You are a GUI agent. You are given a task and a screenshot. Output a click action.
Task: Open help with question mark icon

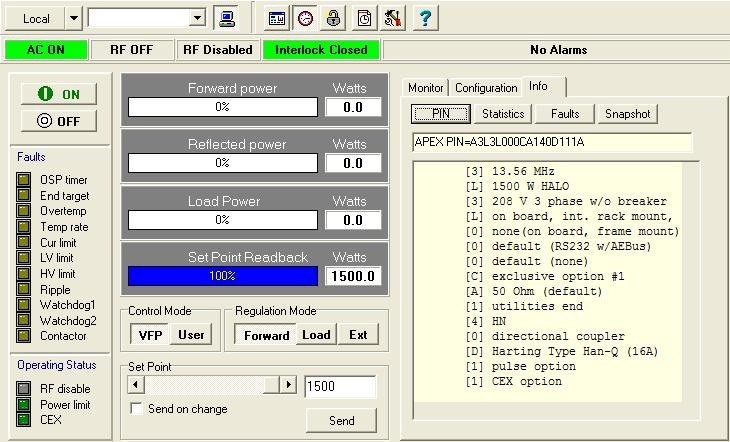tap(423, 18)
